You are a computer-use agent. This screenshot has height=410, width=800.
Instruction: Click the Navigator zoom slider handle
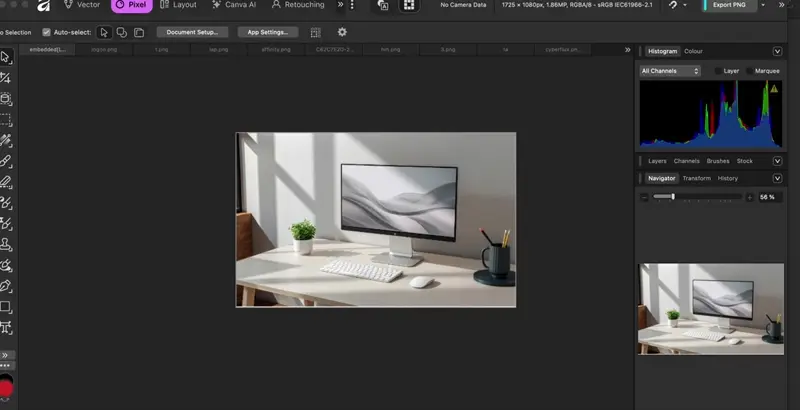click(x=673, y=196)
